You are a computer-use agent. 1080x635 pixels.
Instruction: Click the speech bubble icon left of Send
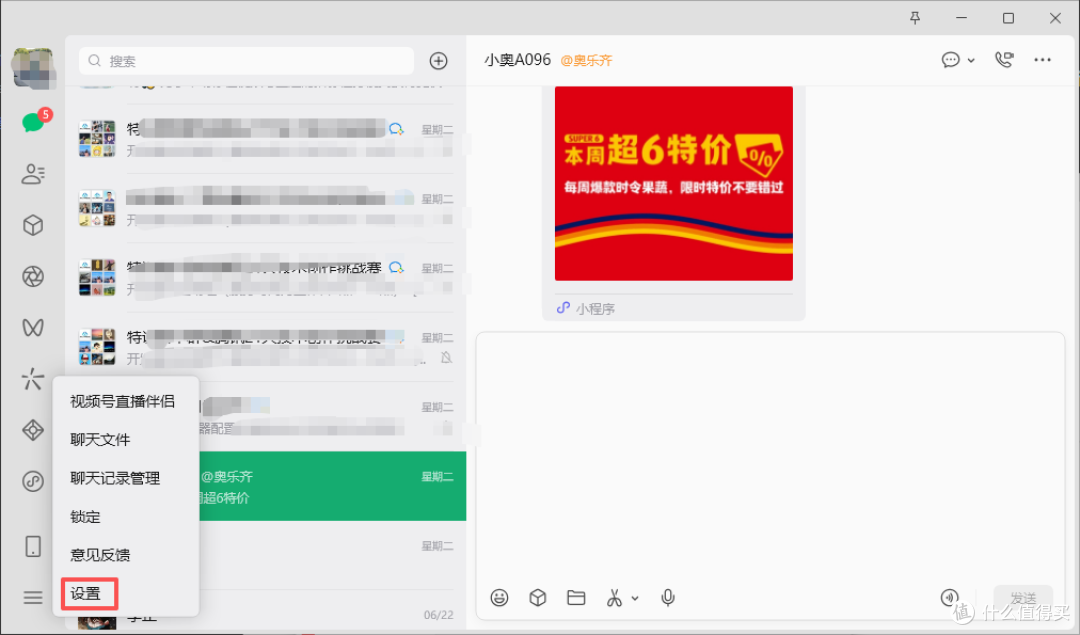[x=950, y=598]
